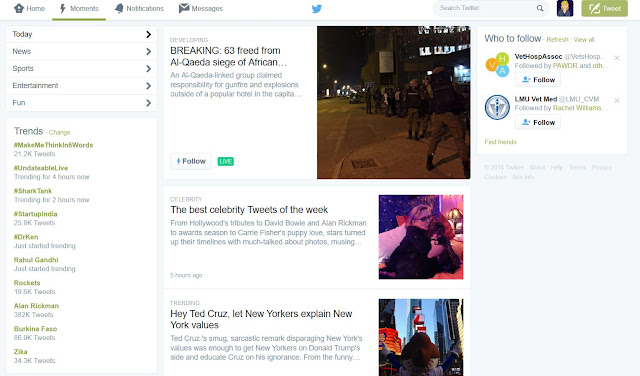Click the search magnifier icon
640x376 pixels.
click(540, 8)
